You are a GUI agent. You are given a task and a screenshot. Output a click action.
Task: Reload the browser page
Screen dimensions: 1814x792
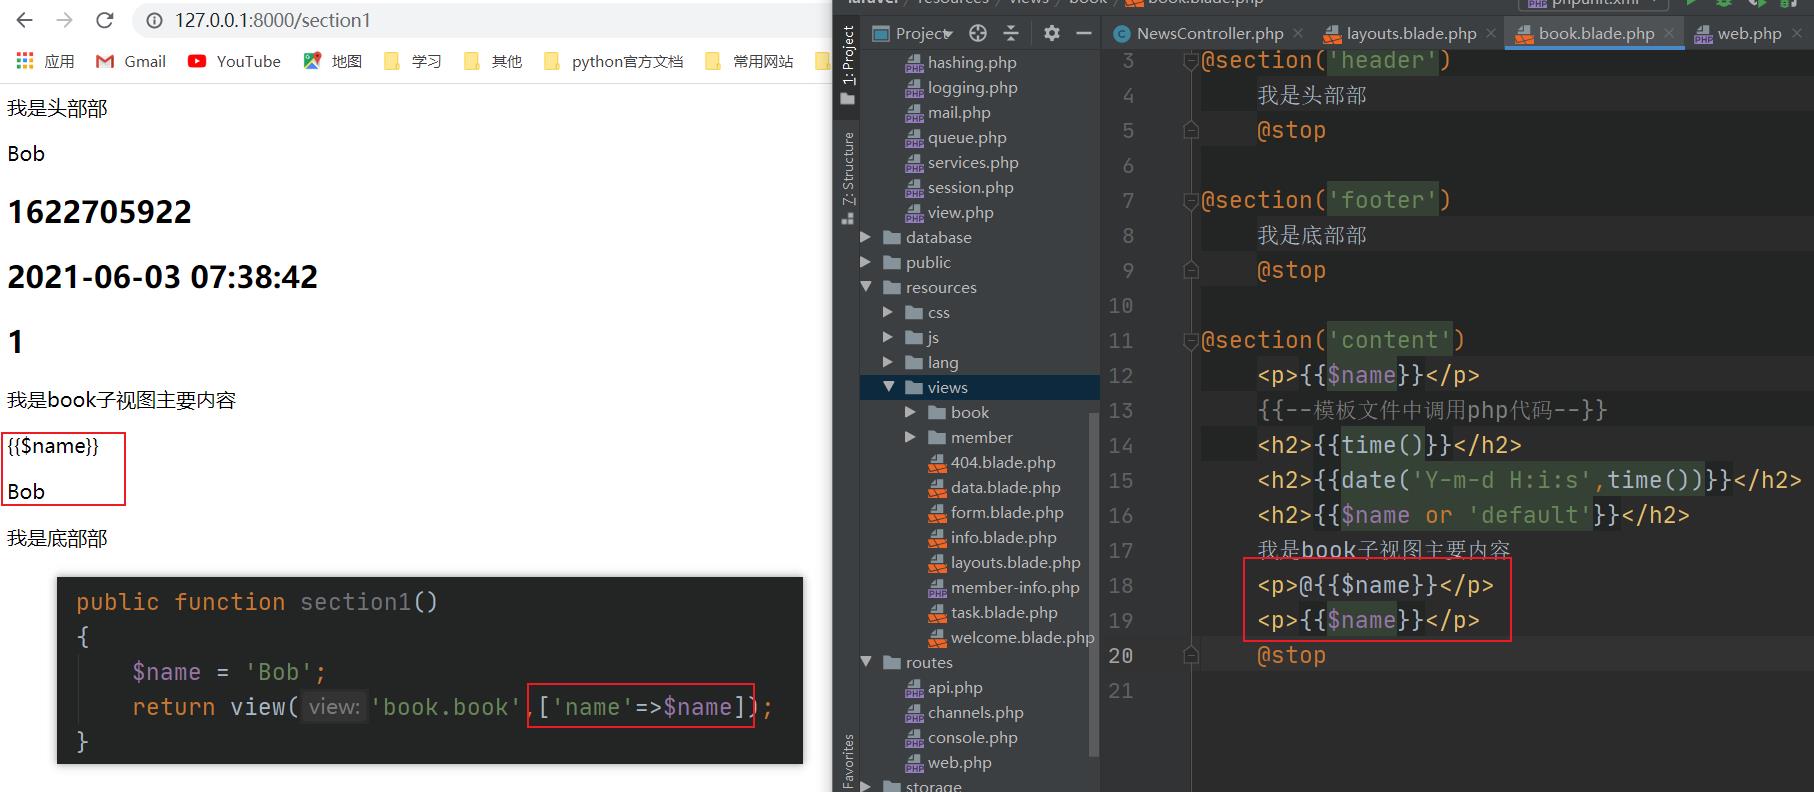(x=104, y=20)
